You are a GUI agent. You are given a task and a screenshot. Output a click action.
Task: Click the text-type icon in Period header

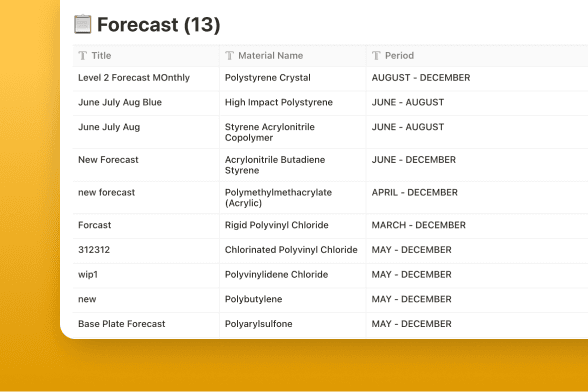[x=376, y=56]
